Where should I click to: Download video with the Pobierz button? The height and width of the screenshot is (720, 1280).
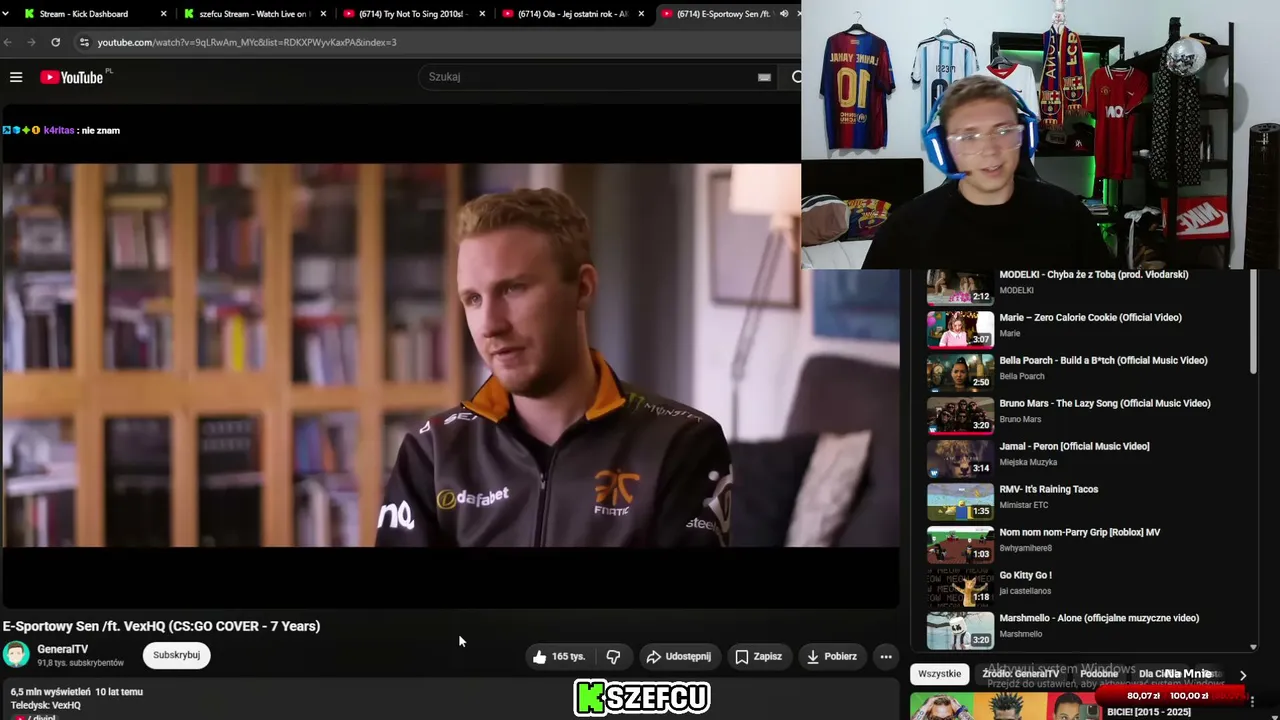click(831, 657)
